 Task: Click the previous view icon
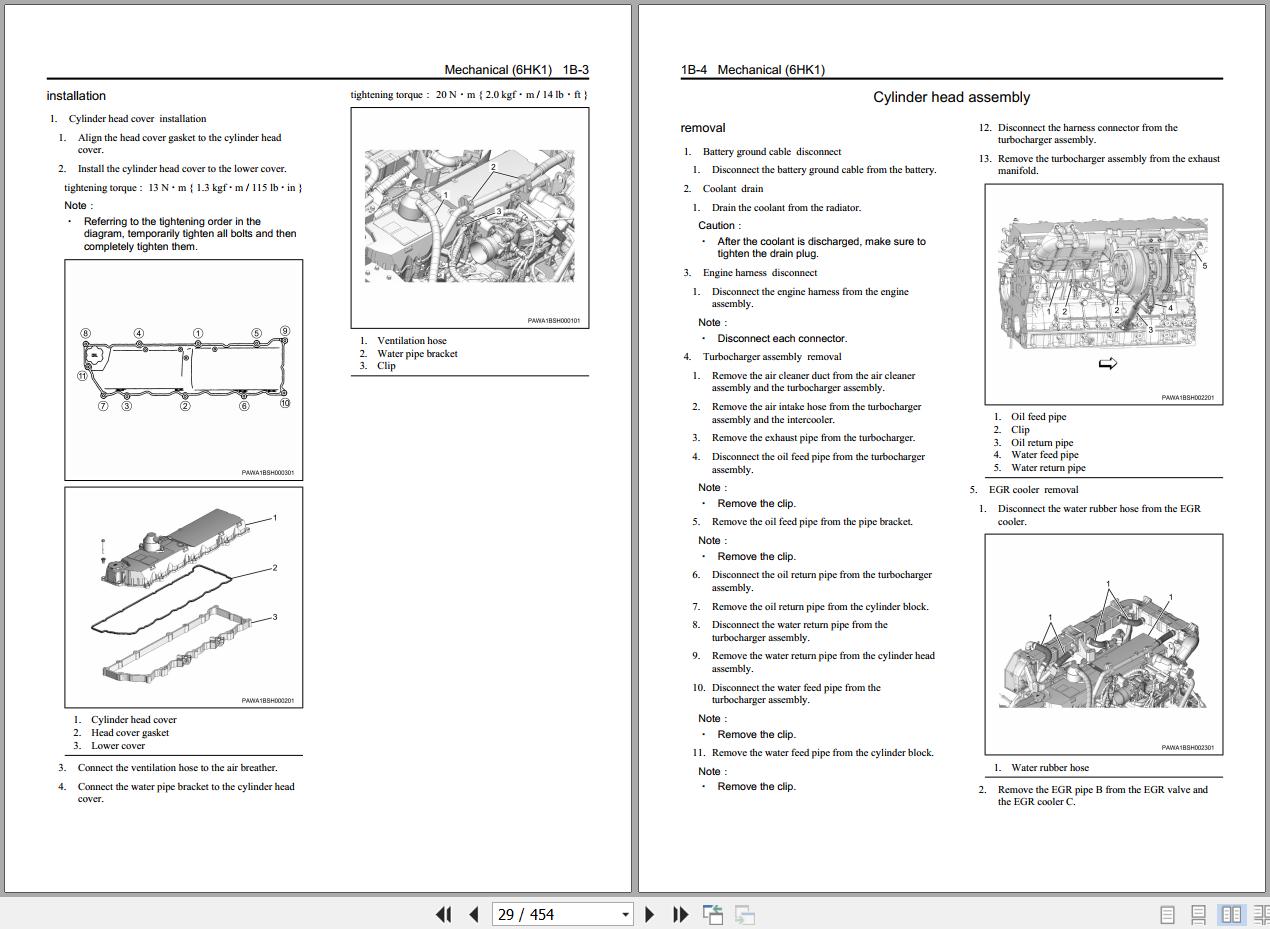click(713, 914)
